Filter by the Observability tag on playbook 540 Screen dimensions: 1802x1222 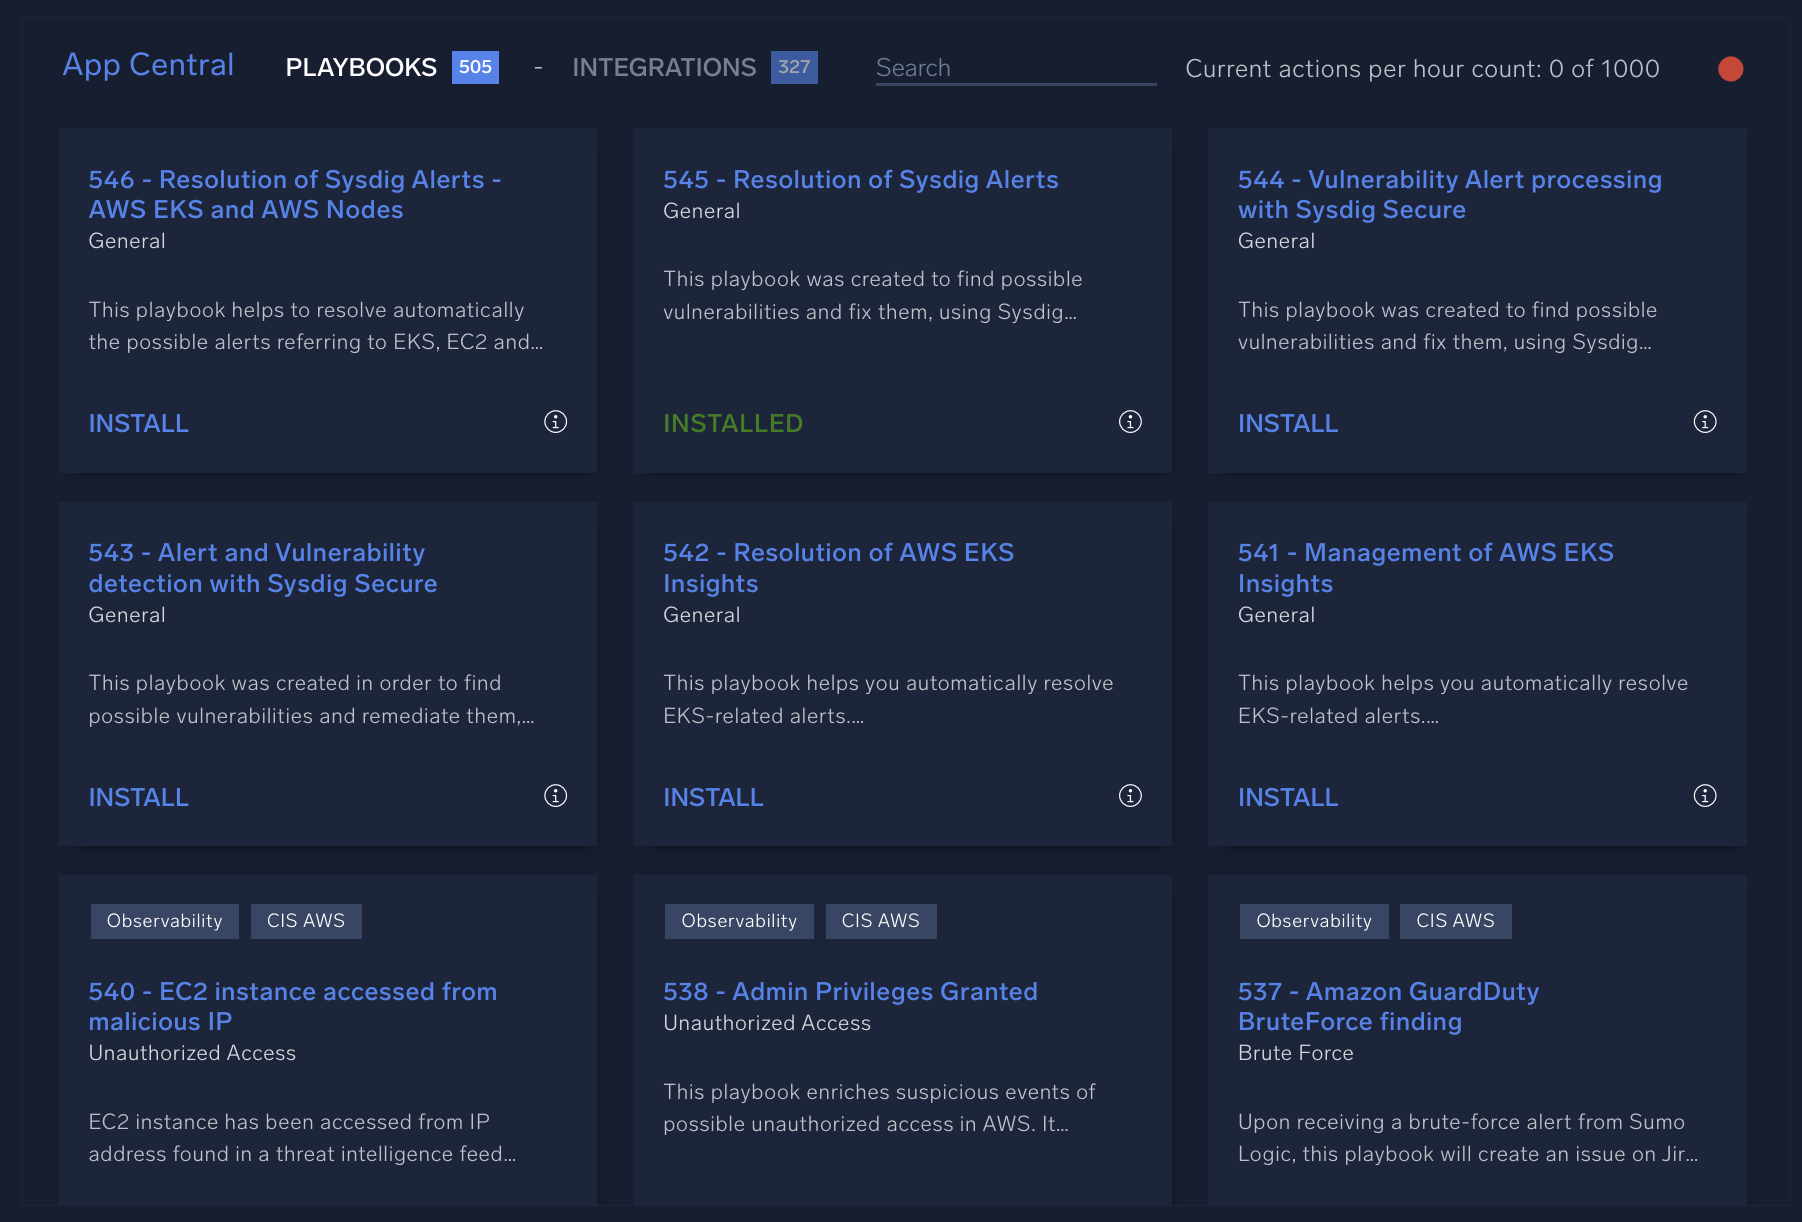point(164,920)
